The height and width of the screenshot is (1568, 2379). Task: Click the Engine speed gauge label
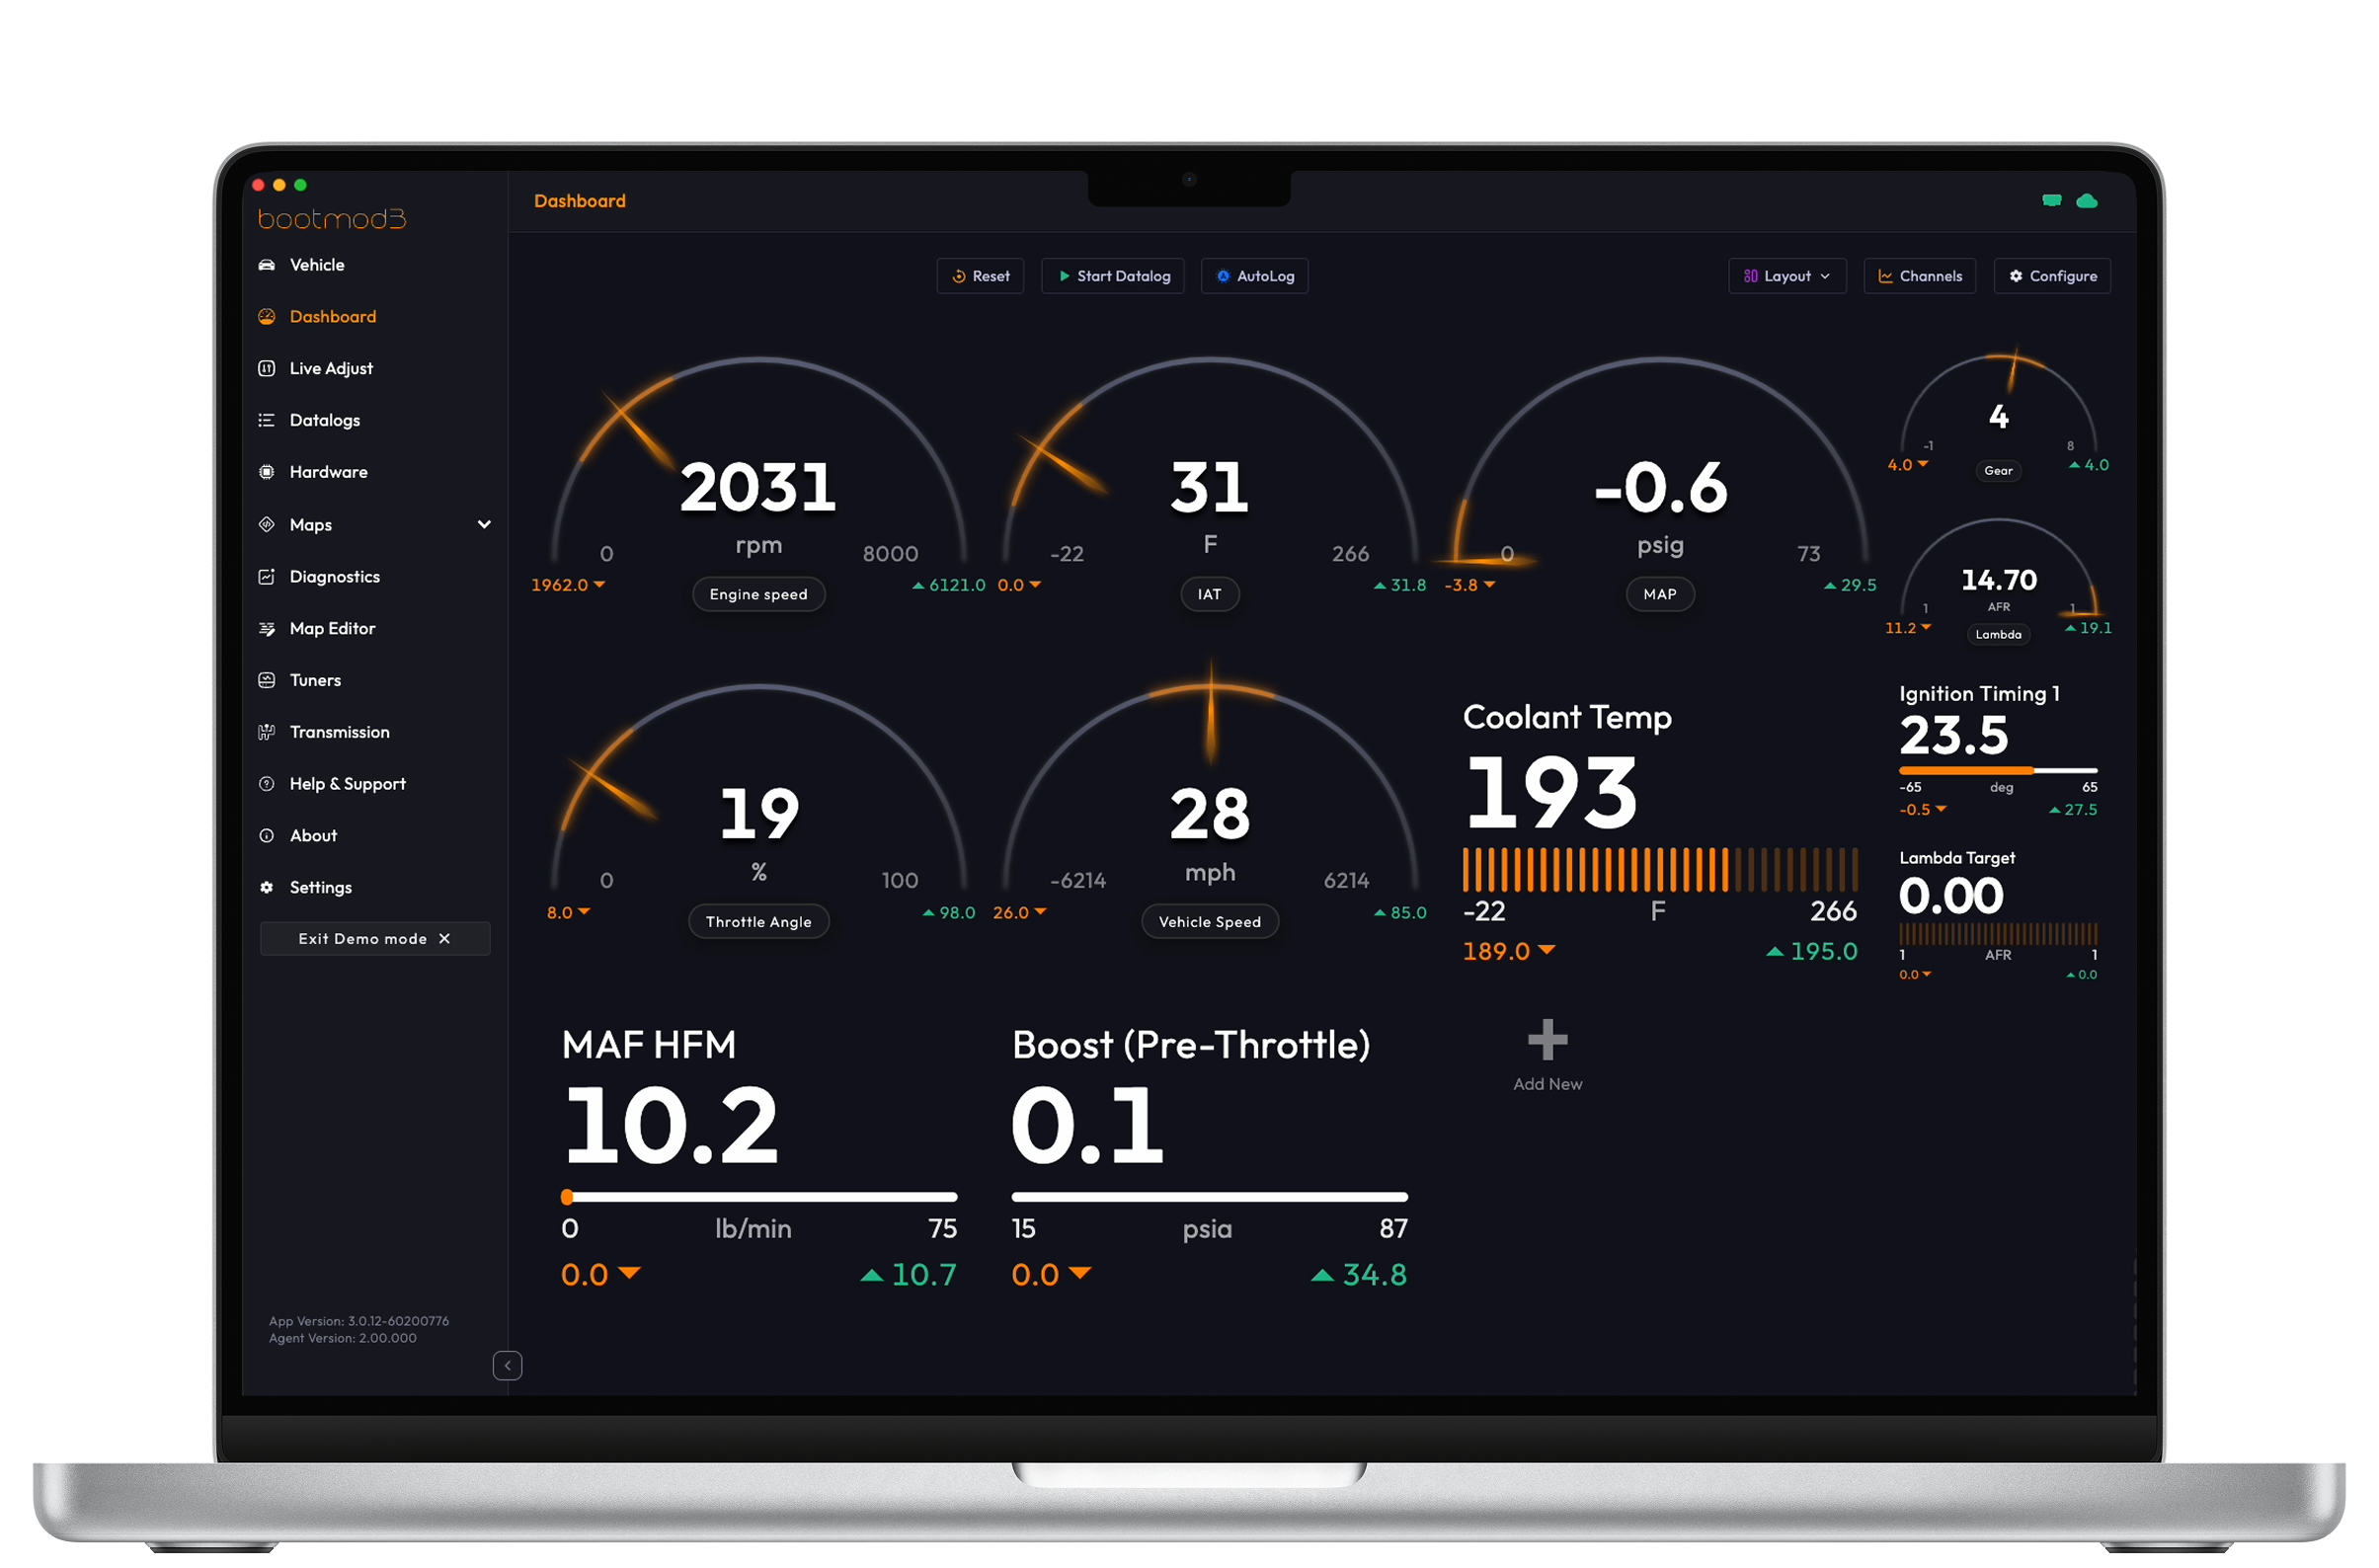759,595
